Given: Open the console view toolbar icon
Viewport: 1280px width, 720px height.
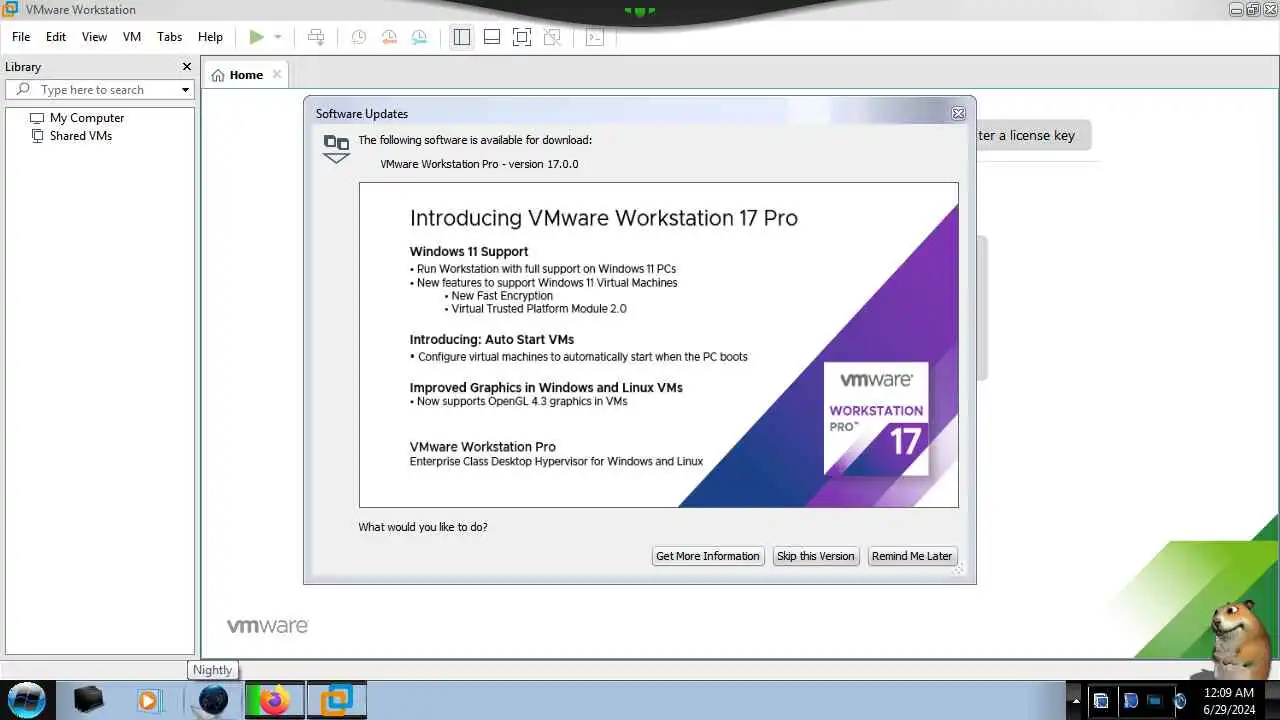Looking at the screenshot, I should point(595,37).
